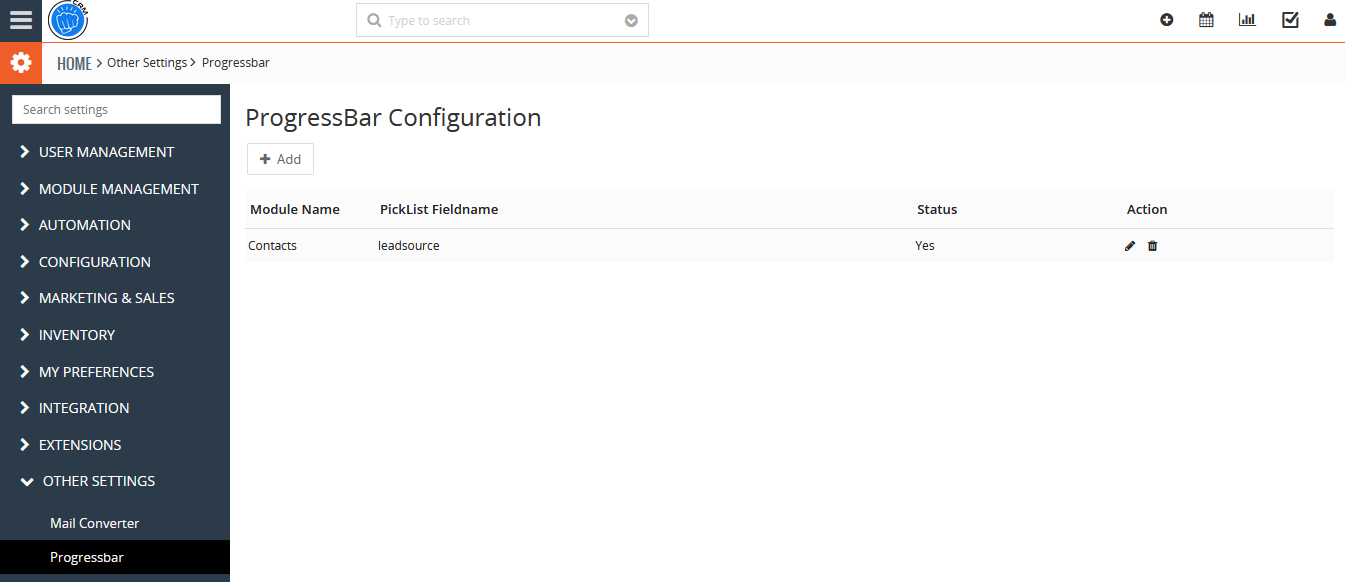Expand the Module Management section
The width and height of the screenshot is (1345, 582).
point(118,189)
